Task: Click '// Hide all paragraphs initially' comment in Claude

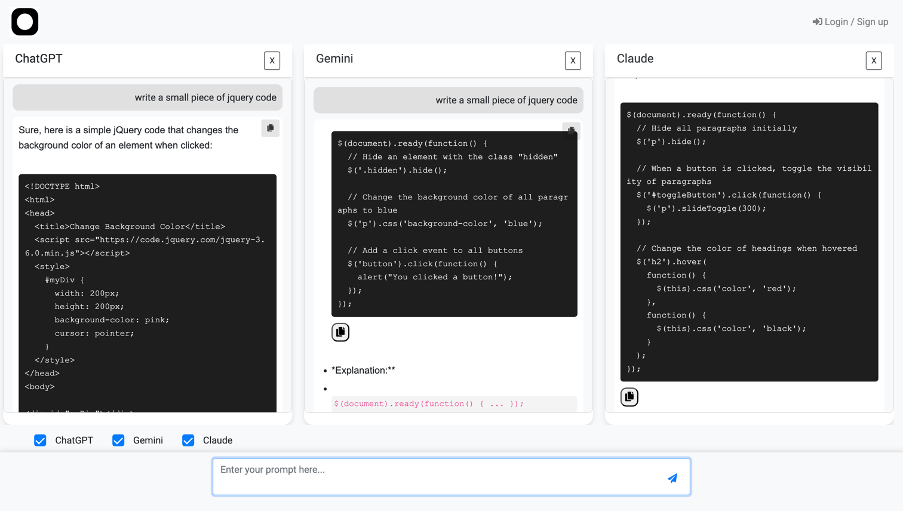Action: [717, 128]
